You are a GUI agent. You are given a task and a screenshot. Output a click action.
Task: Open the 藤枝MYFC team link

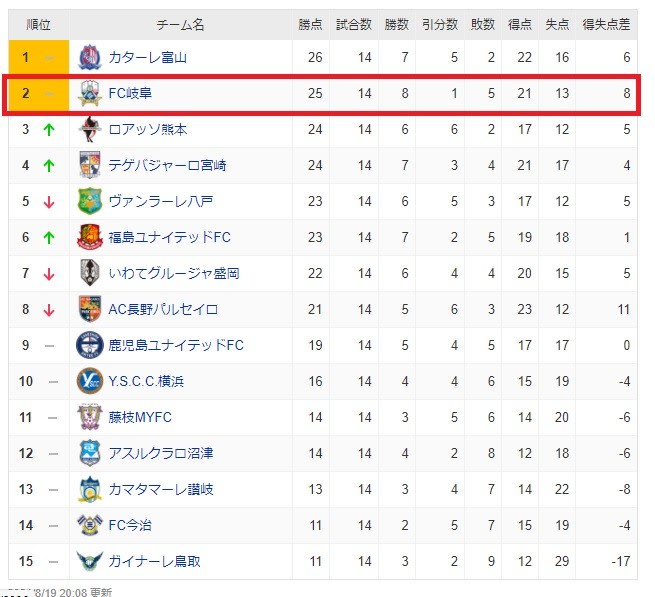[140, 417]
